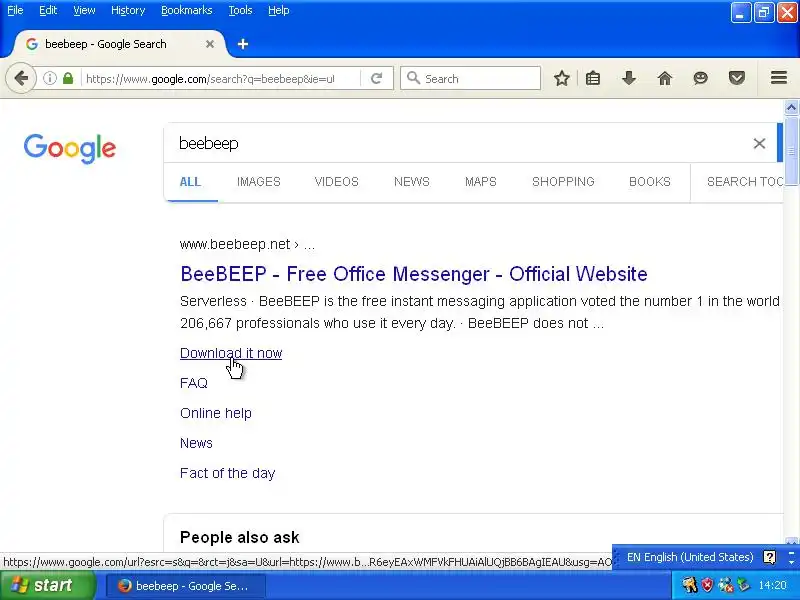Open the Tools menu

[240, 10]
